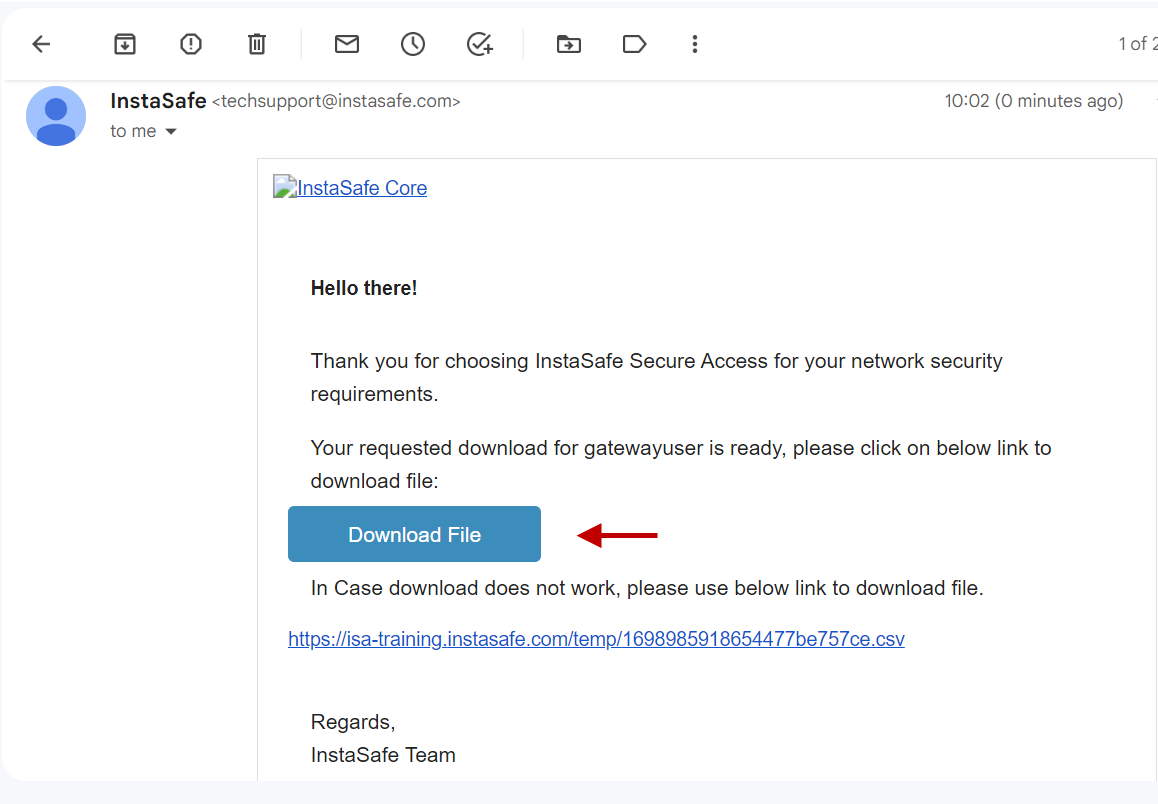Add this email to Tasks
Screen dimensions: 1158x804
click(x=480, y=44)
